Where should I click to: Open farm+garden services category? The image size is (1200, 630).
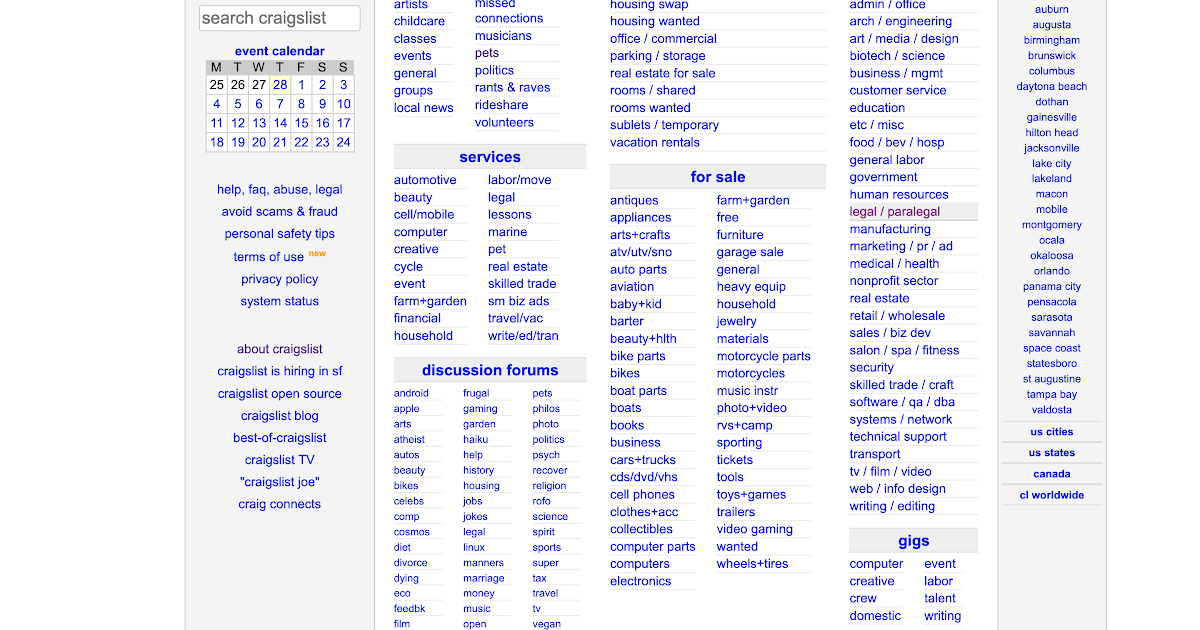pos(430,301)
